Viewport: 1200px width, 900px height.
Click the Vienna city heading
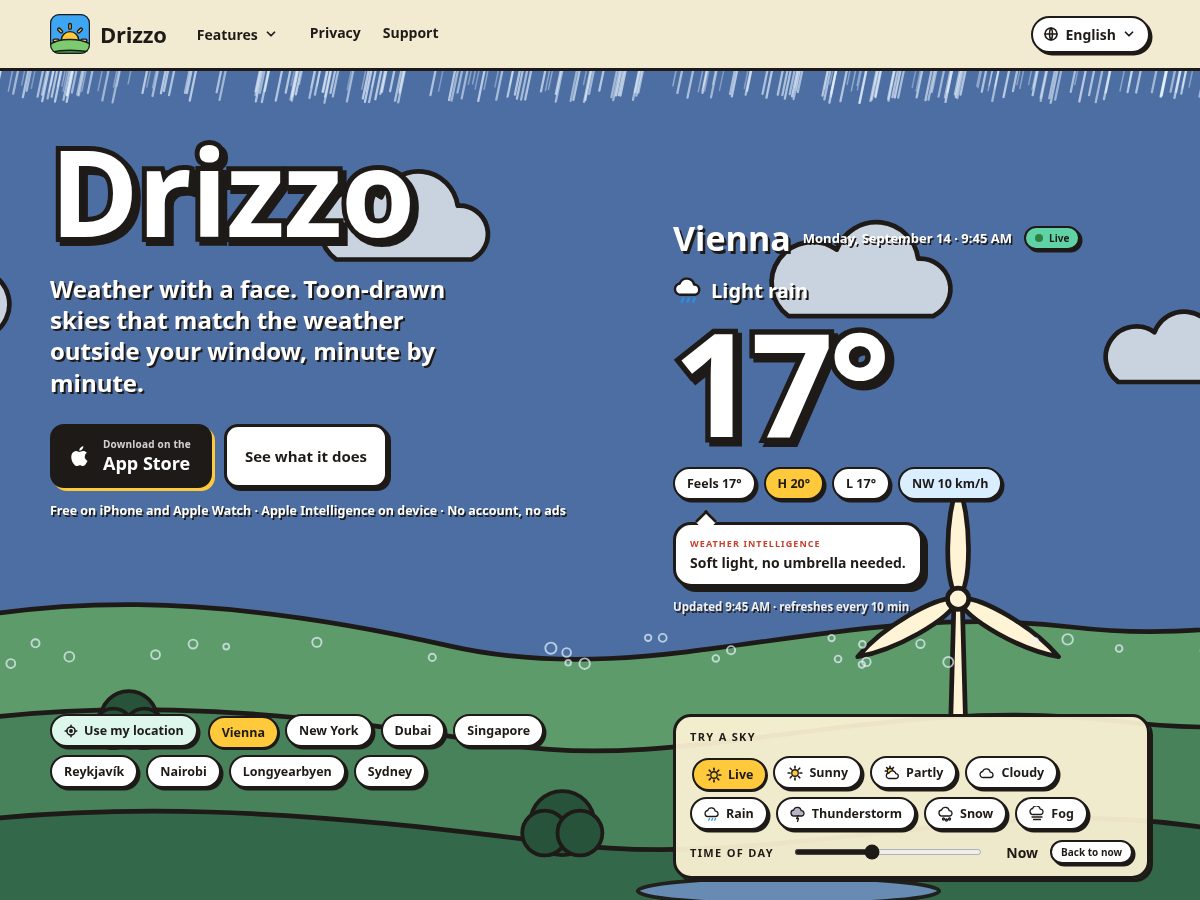click(731, 239)
